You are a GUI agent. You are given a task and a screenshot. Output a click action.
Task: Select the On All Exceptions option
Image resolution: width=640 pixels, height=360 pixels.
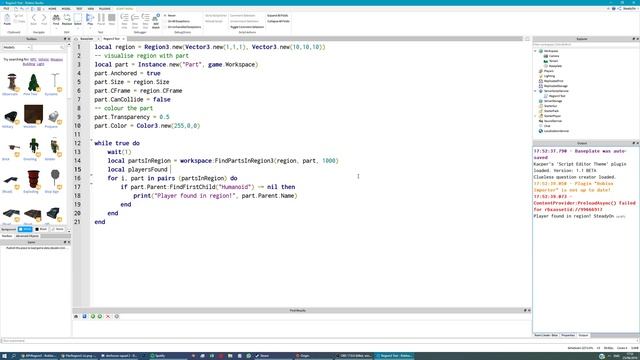tap(178, 21)
